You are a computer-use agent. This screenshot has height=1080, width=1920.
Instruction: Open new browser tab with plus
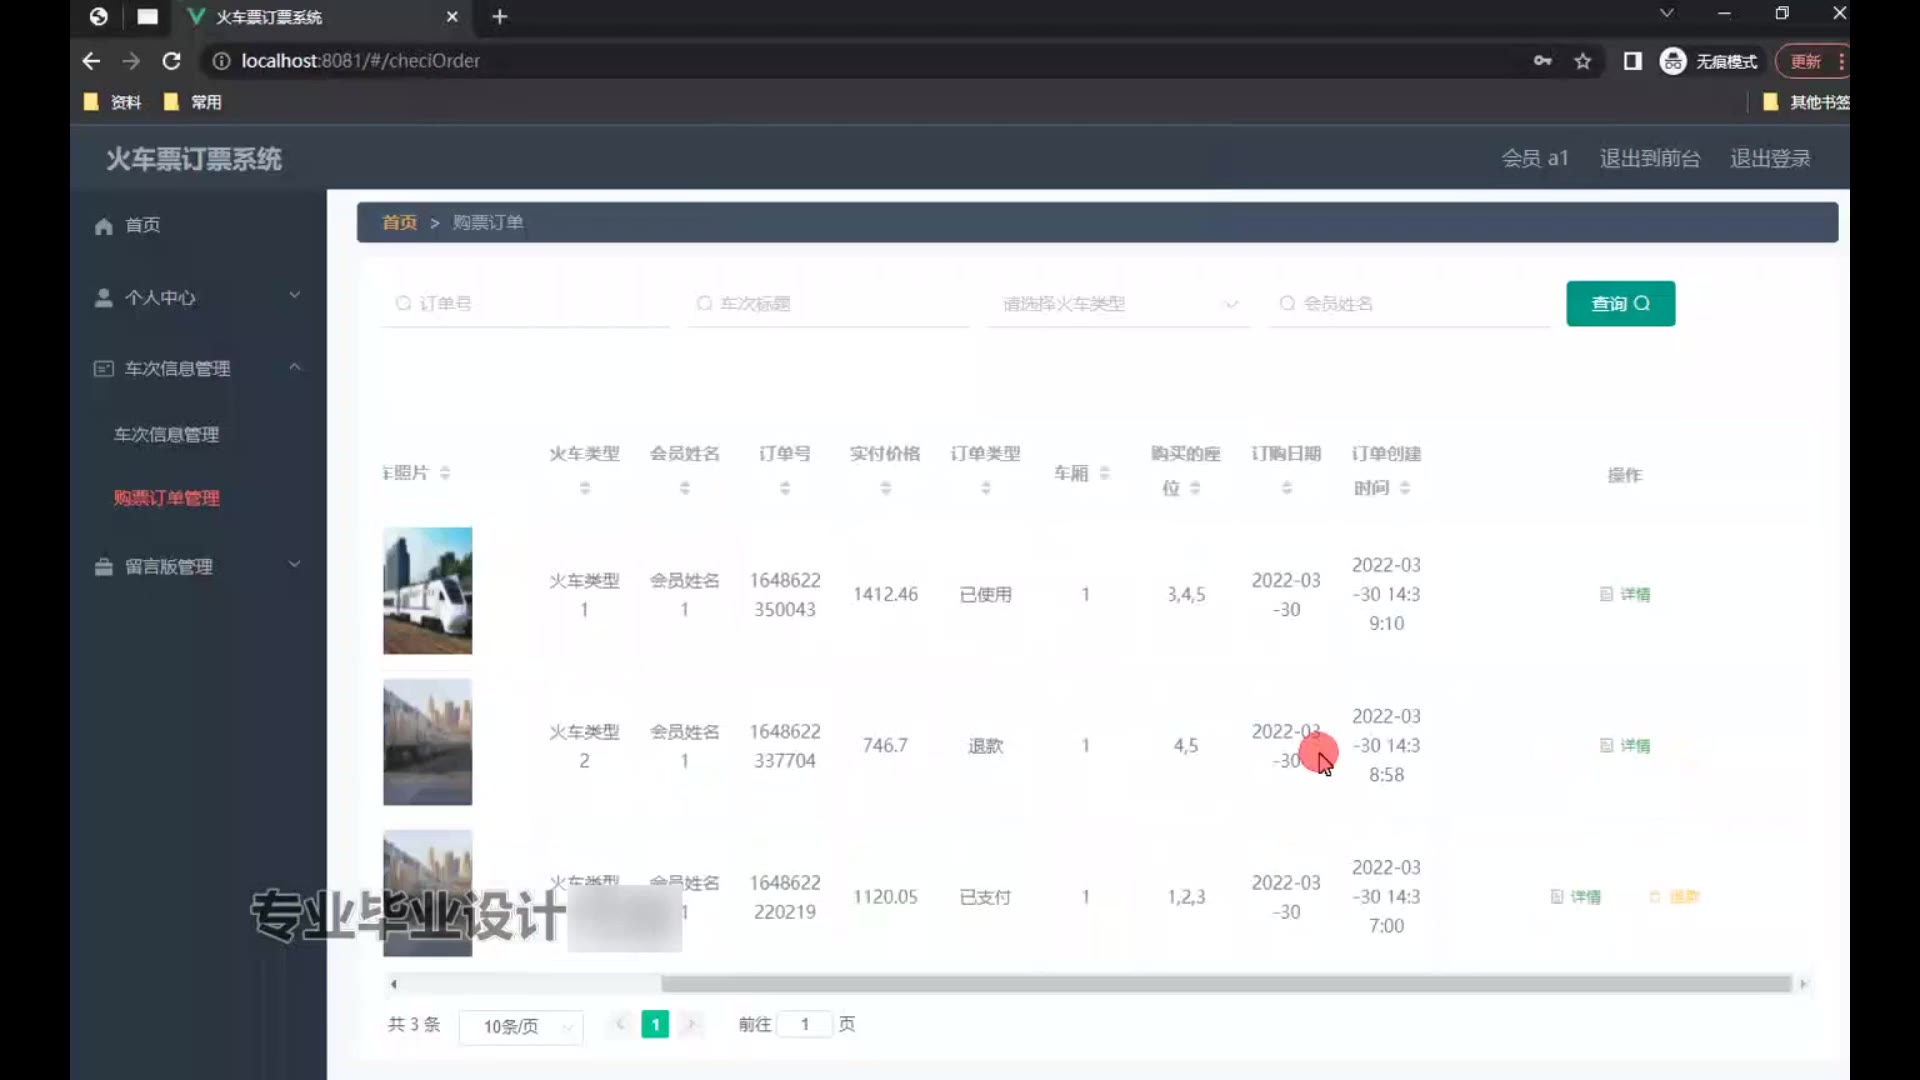pos(500,17)
